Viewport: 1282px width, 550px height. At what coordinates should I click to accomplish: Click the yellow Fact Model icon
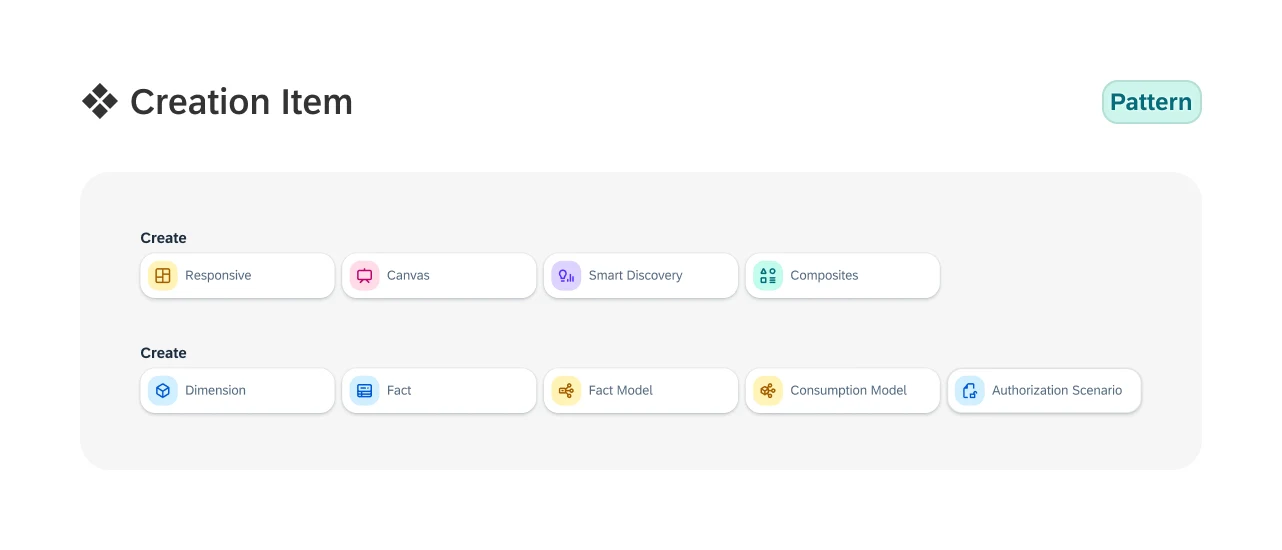pos(566,391)
